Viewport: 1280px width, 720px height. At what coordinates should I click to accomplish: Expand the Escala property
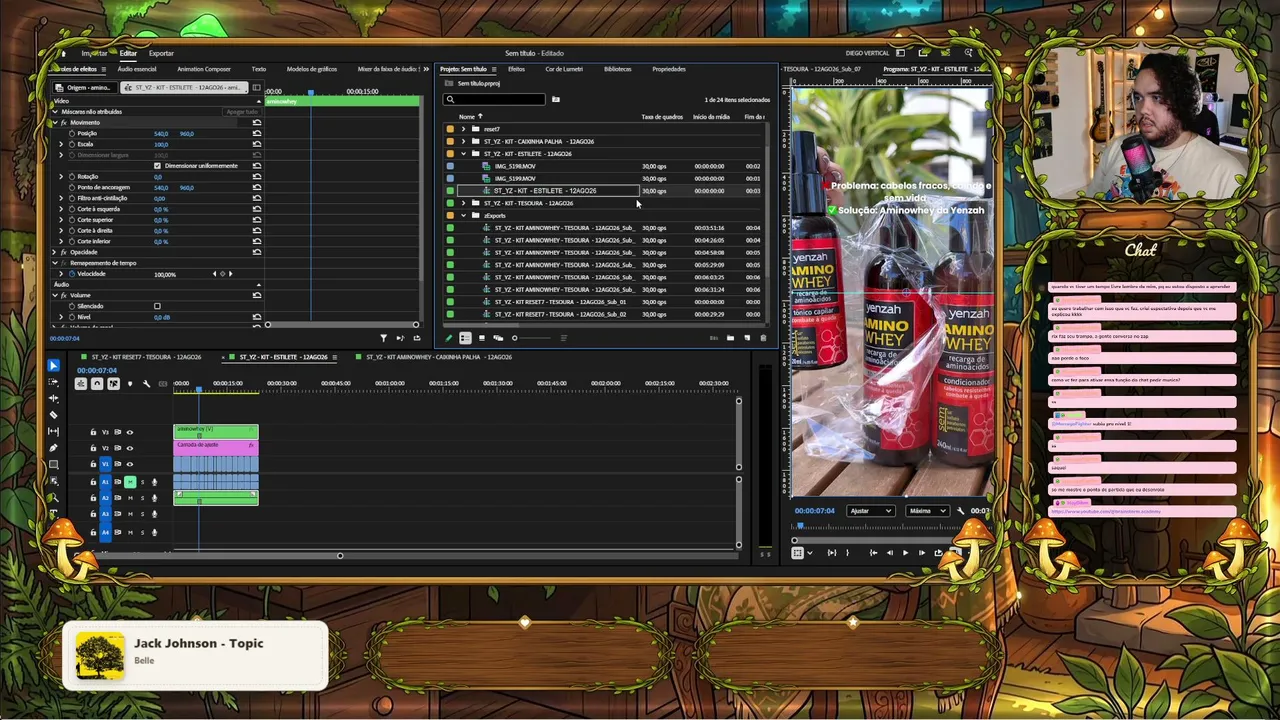coord(61,144)
